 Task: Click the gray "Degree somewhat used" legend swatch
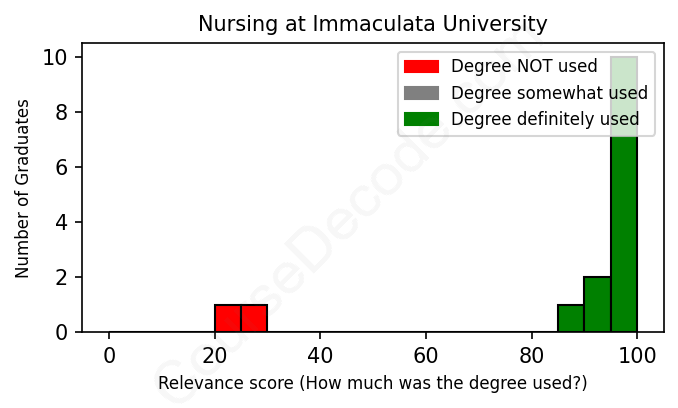pyautogui.click(x=421, y=93)
